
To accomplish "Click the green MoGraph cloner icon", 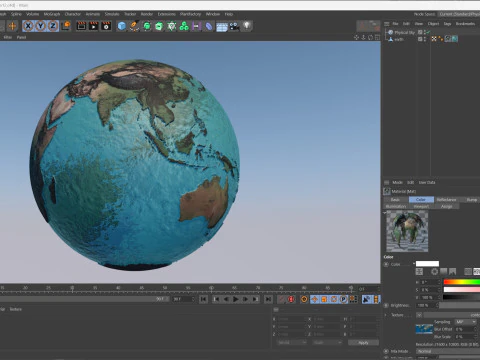I will click(x=184, y=26).
